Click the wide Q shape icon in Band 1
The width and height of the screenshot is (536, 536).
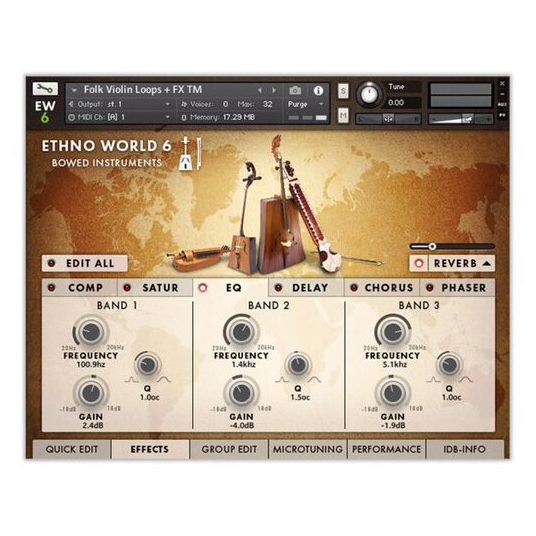pyautogui.click(x=164, y=379)
